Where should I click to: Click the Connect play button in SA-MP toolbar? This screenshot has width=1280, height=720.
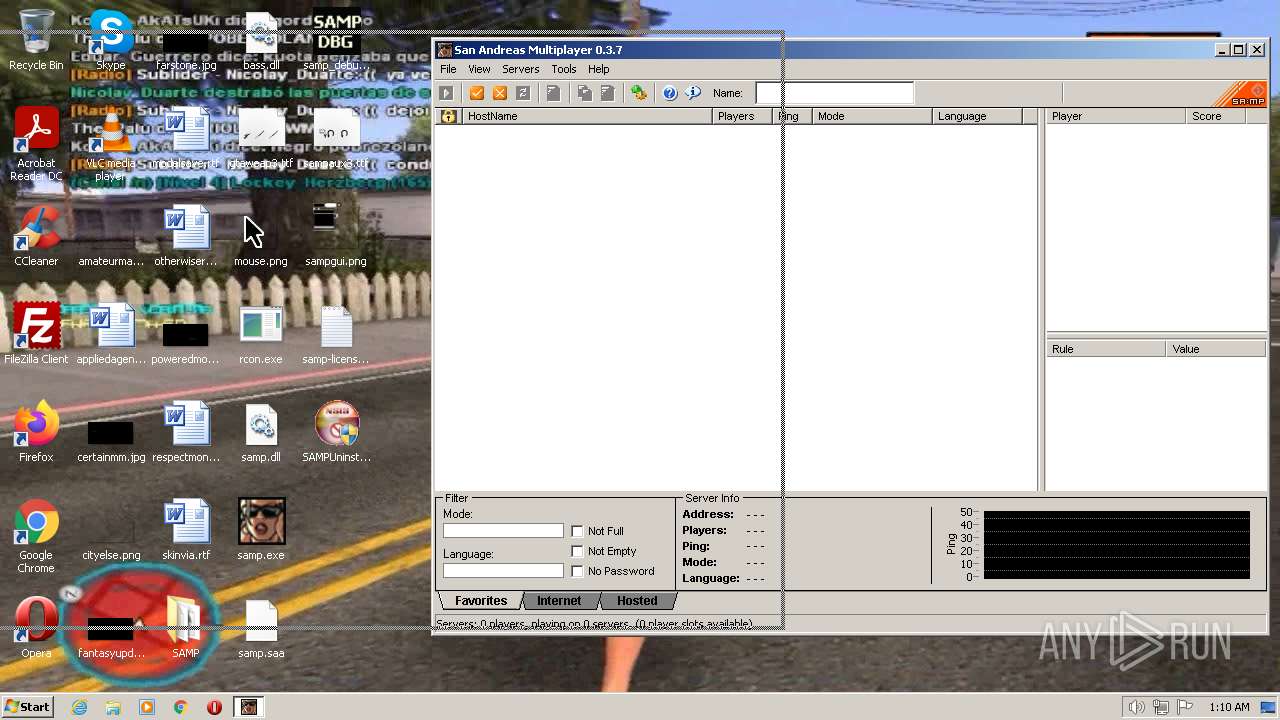[446, 93]
